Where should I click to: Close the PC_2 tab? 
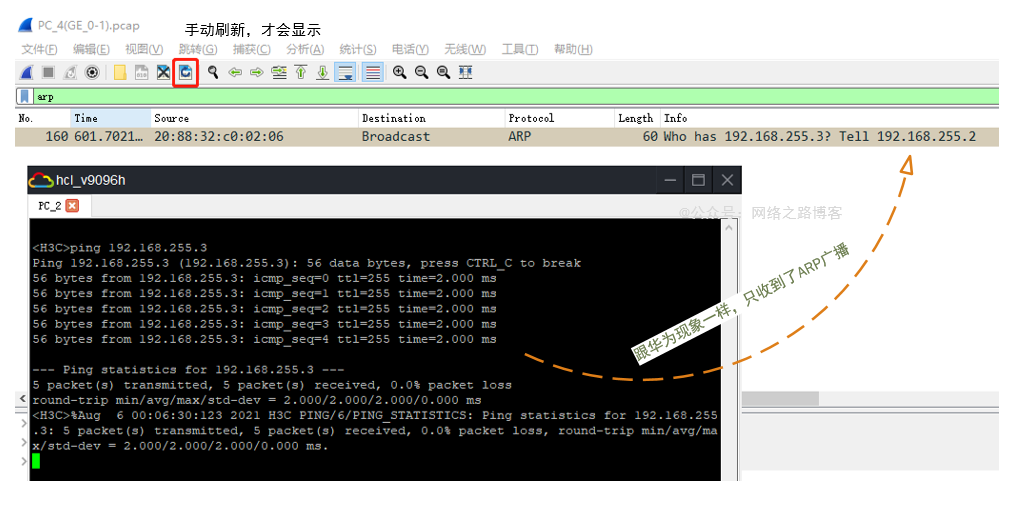(x=72, y=206)
